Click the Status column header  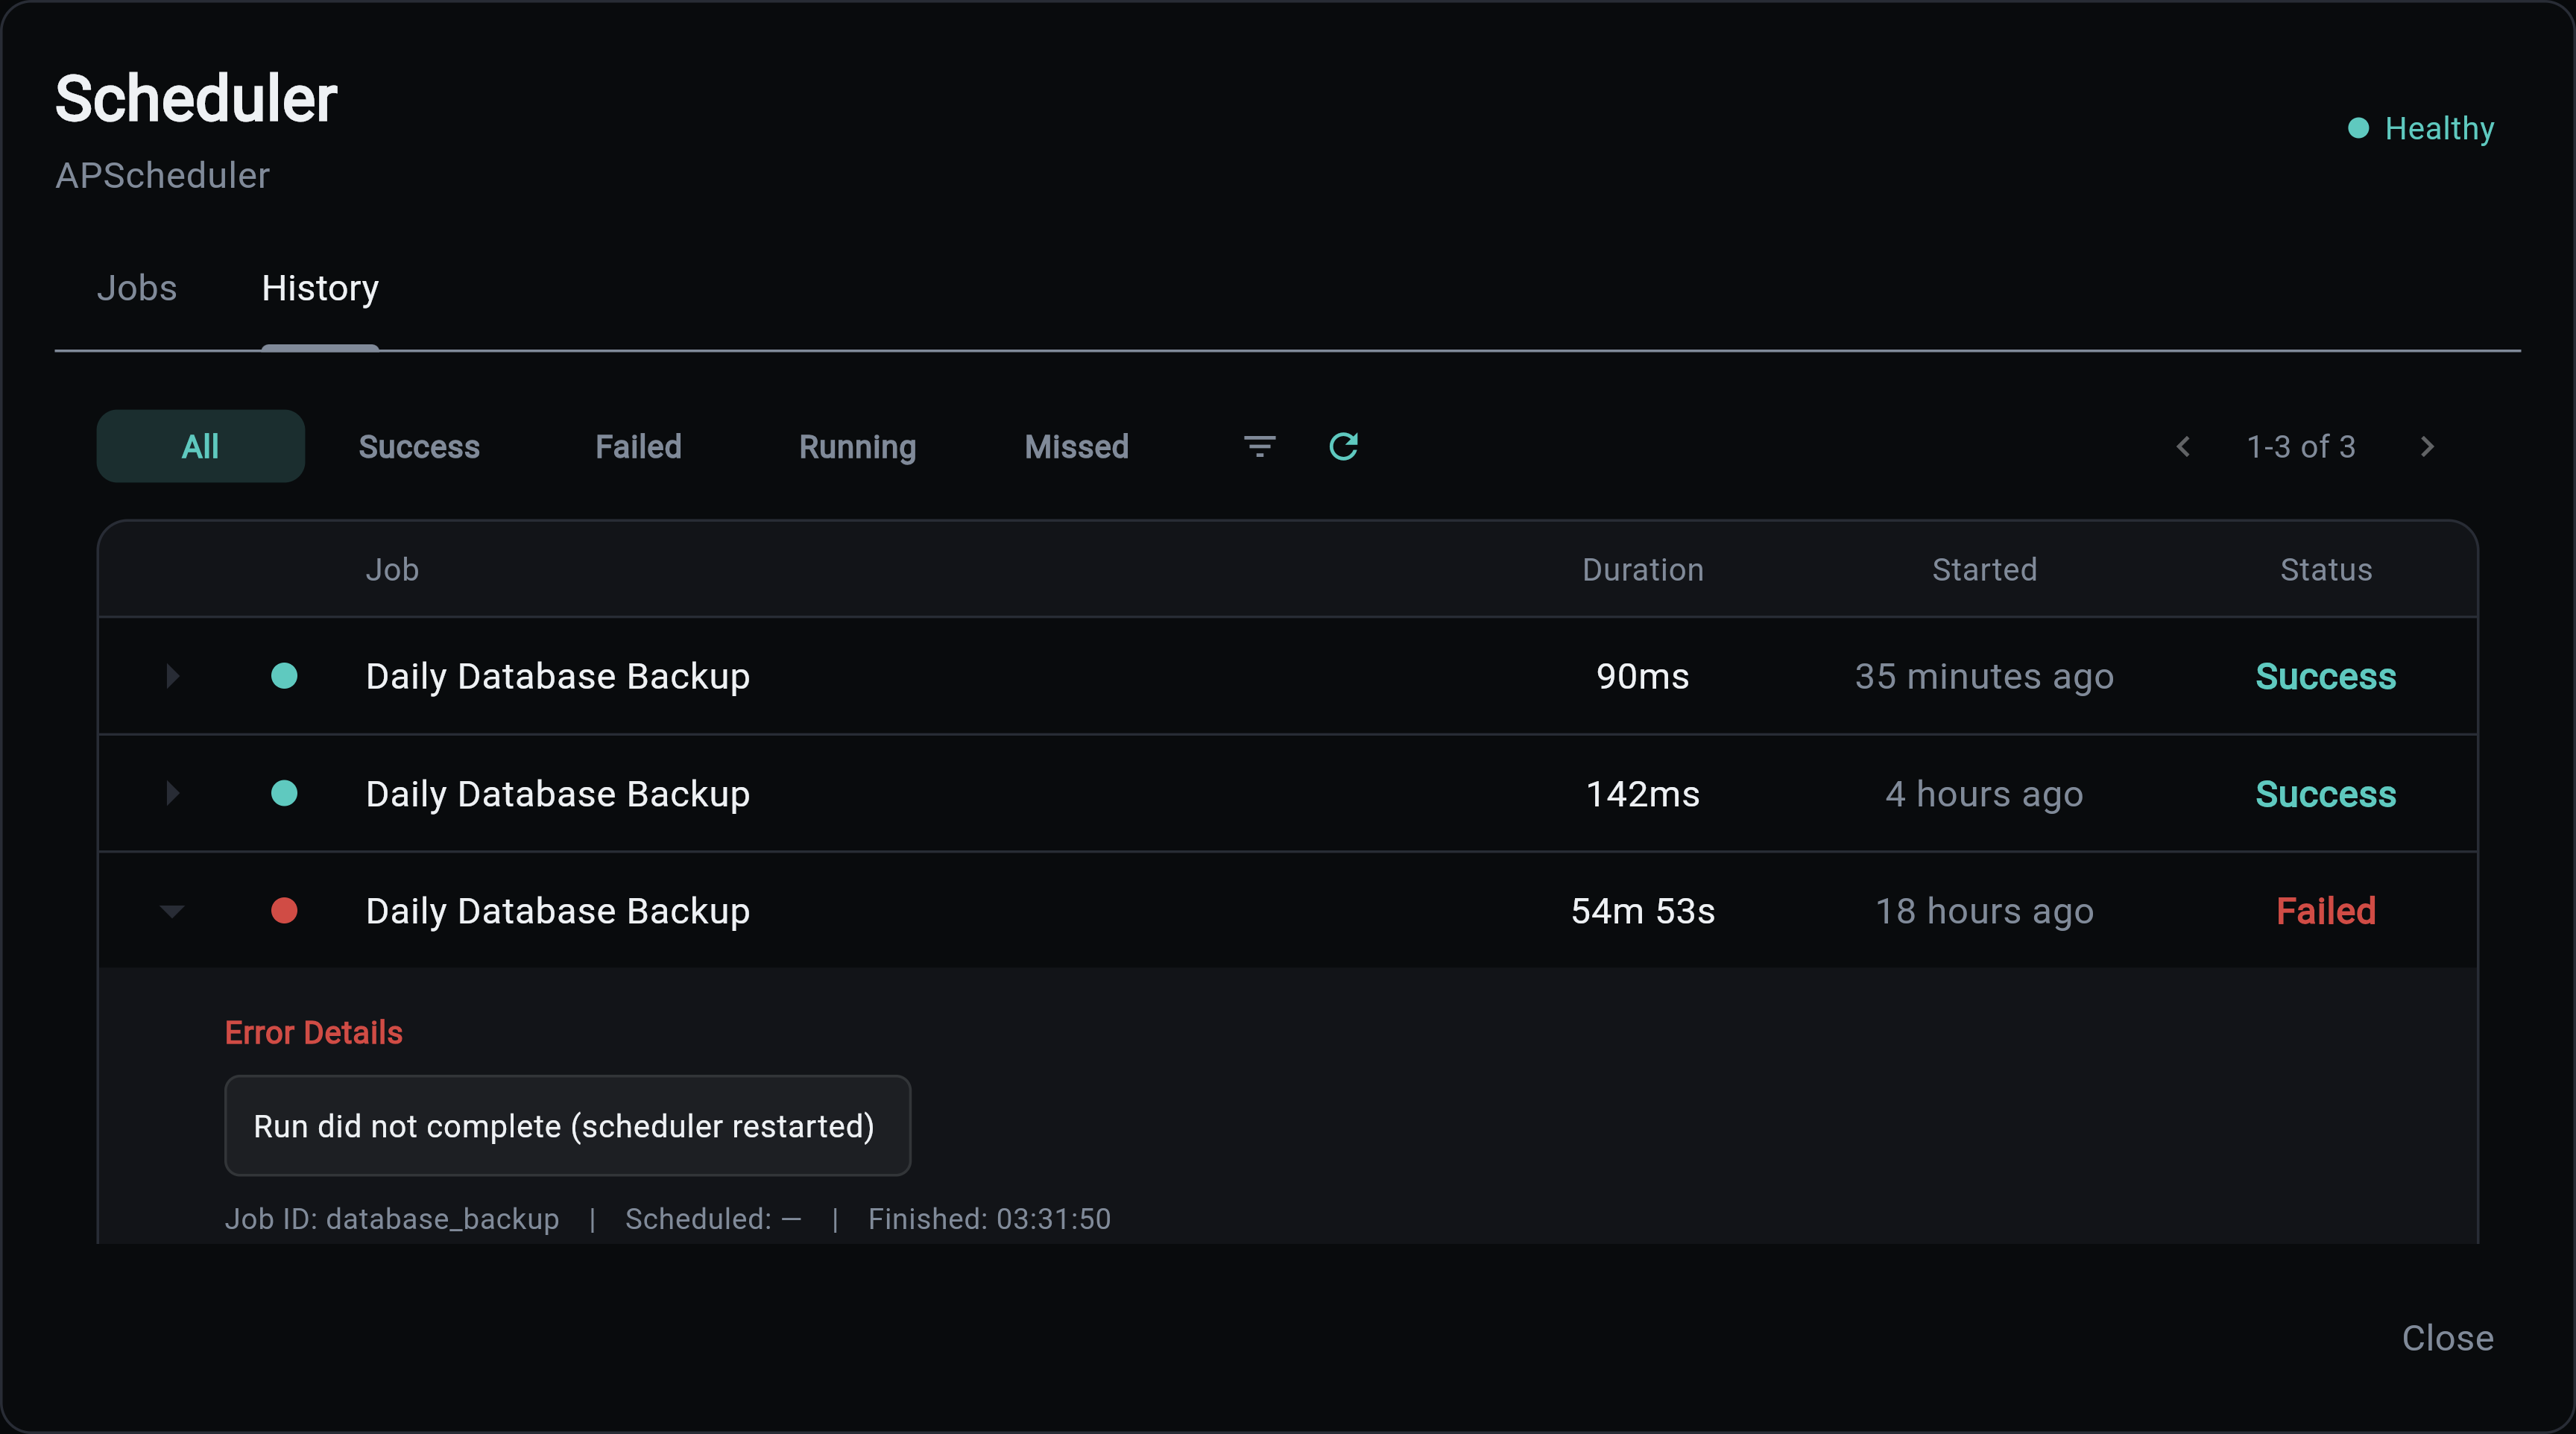click(x=2325, y=569)
